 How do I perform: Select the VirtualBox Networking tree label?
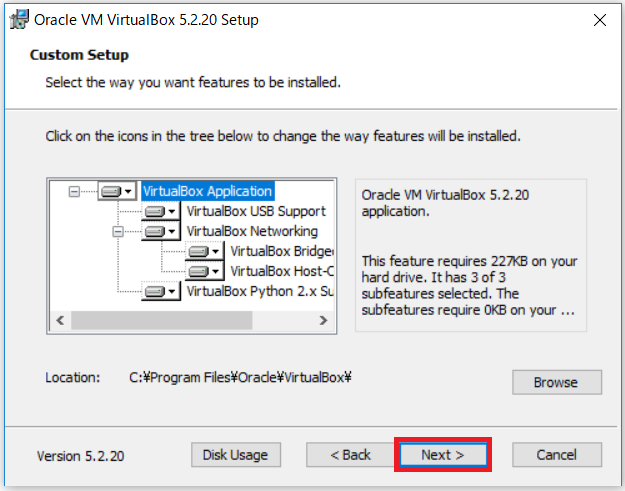(x=251, y=231)
